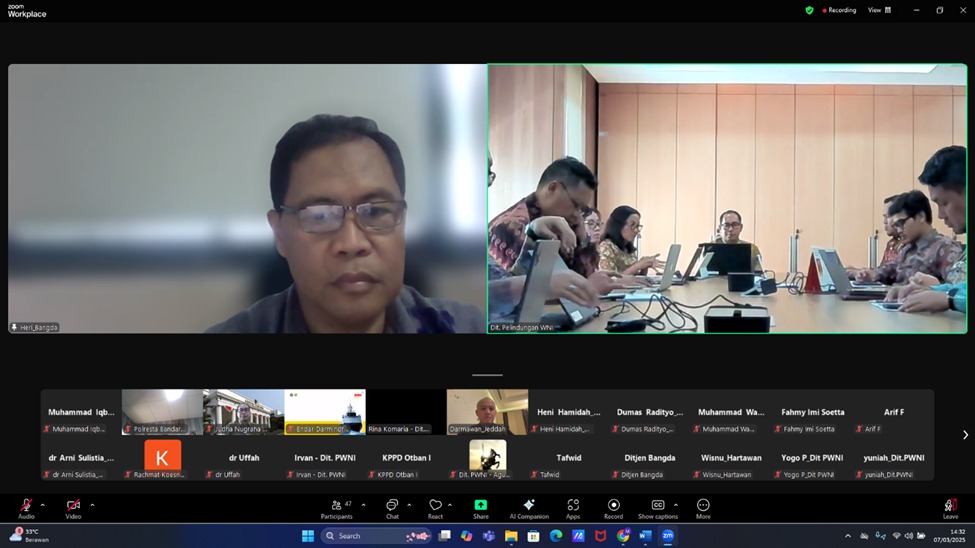Click the Record icon

[x=613, y=506]
